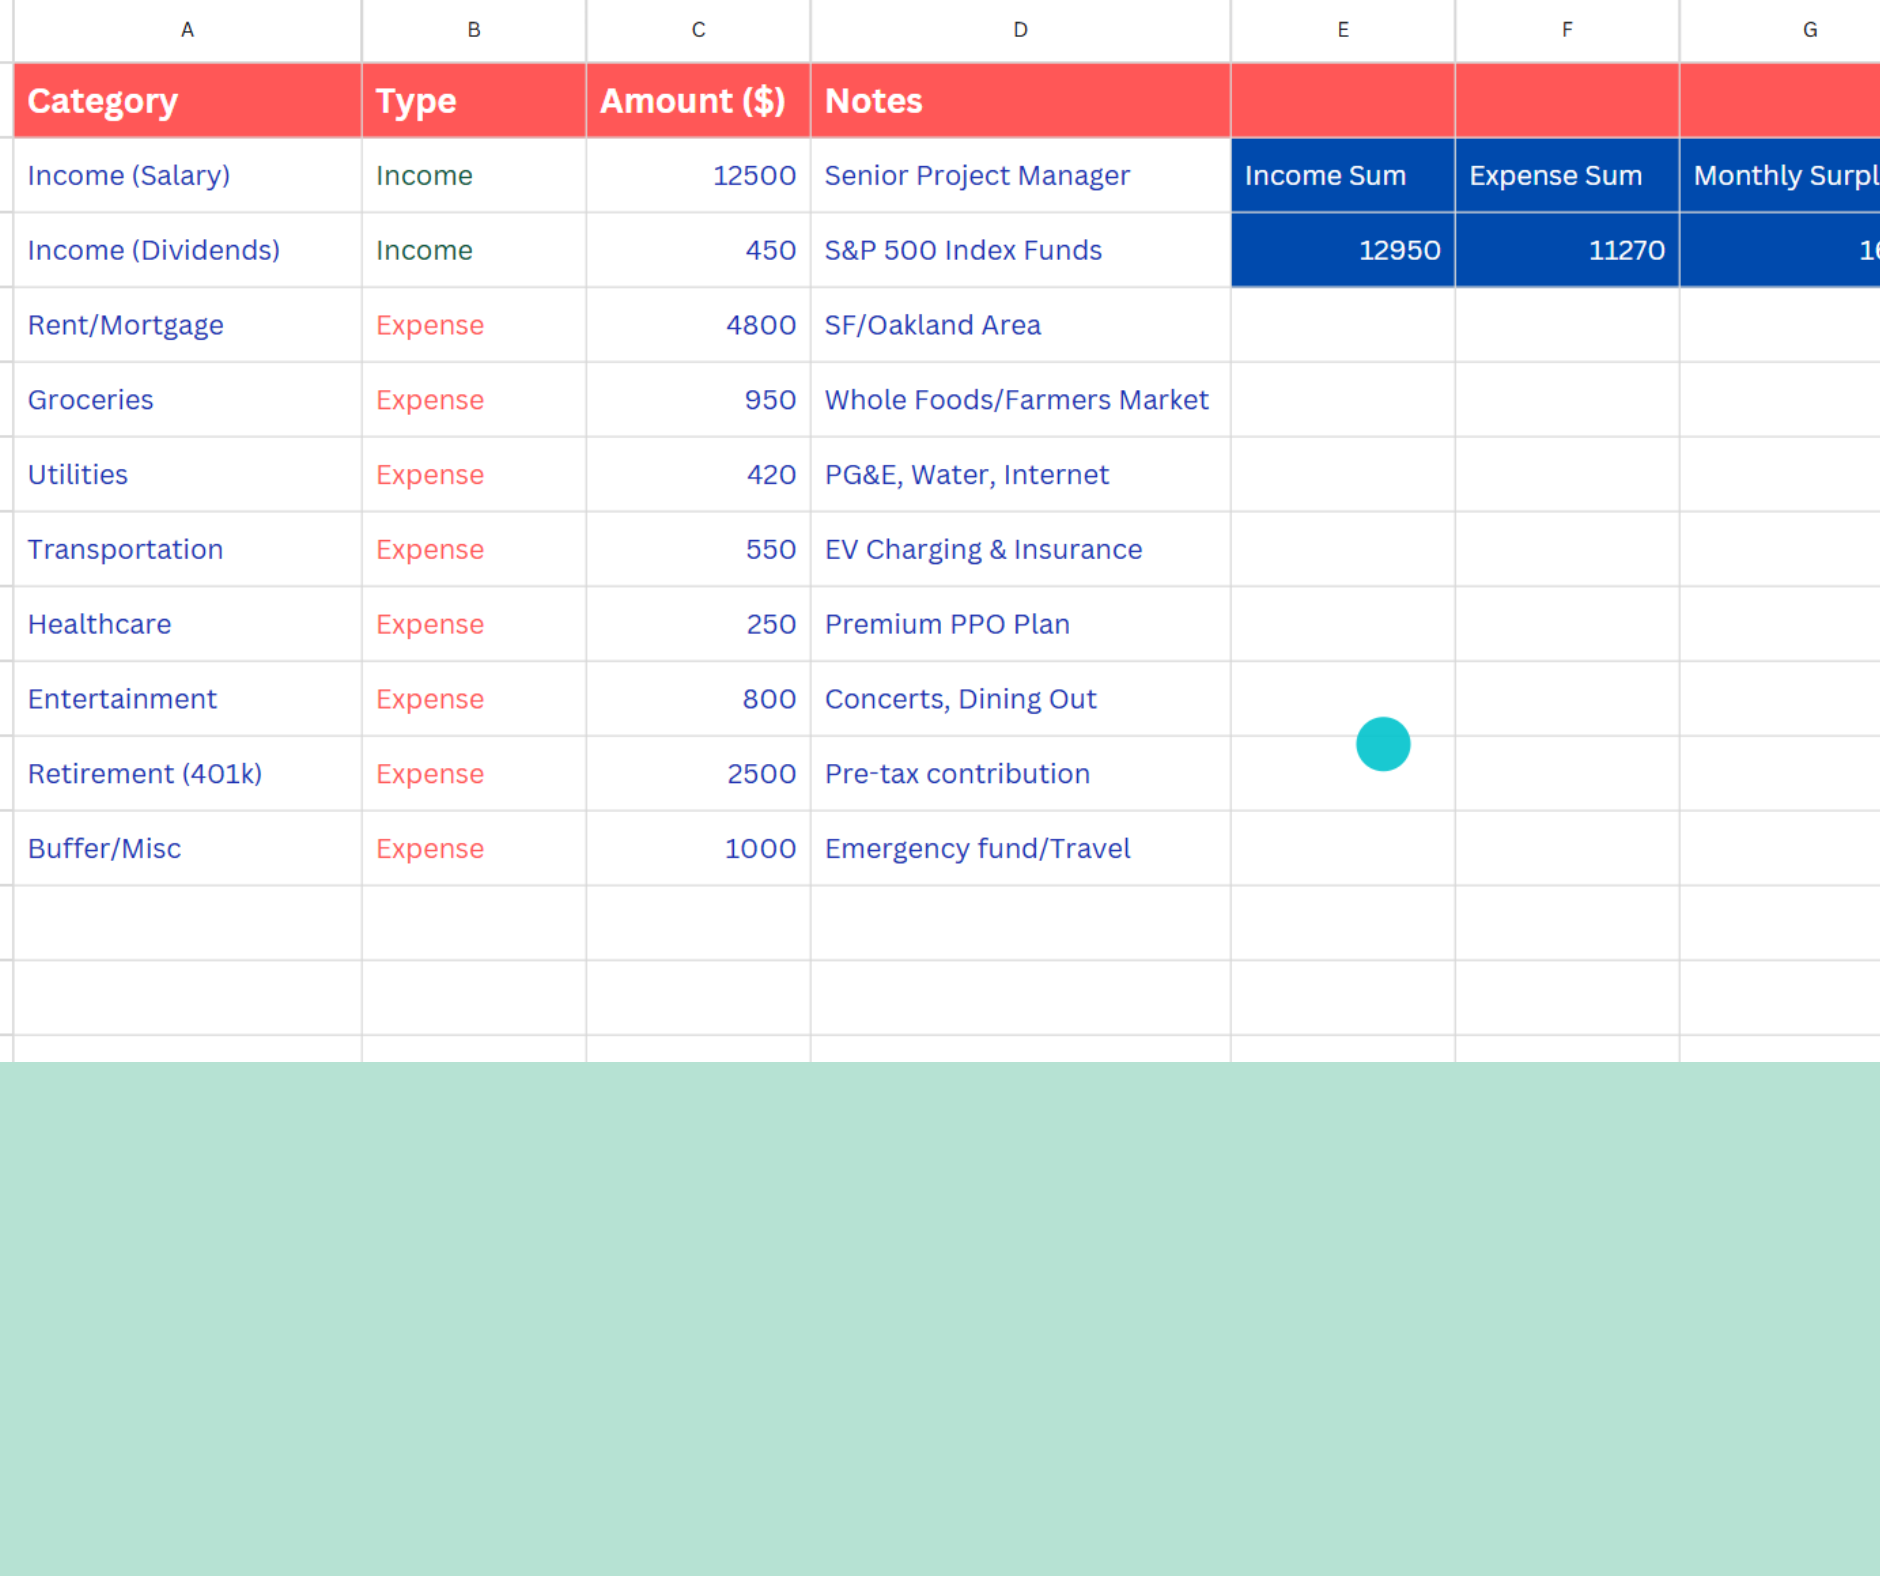
Task: Select column D header
Action: pos(1020,30)
